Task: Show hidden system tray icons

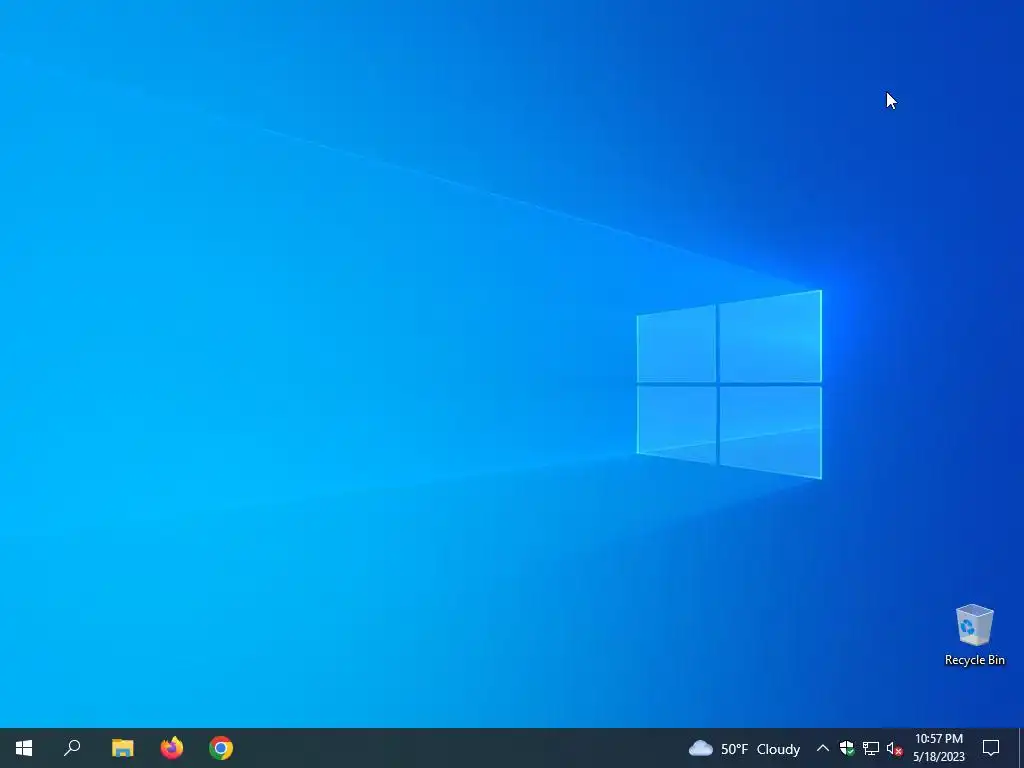Action: pyautogui.click(x=823, y=748)
